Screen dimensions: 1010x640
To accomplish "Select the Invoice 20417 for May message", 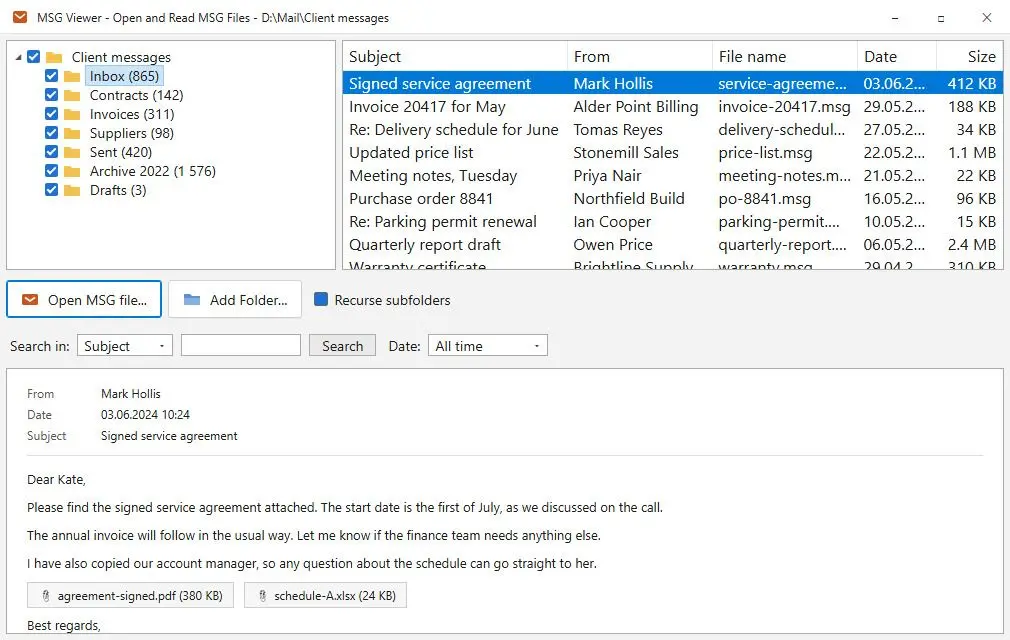I will click(672, 106).
